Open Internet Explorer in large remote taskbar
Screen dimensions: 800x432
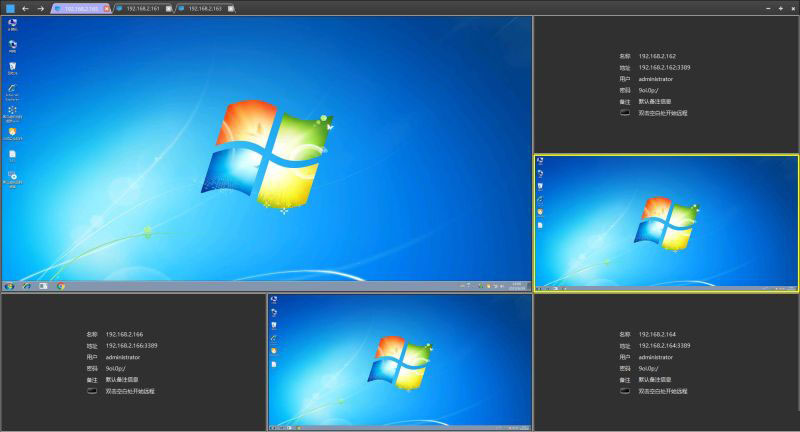pyautogui.click(x=27, y=286)
